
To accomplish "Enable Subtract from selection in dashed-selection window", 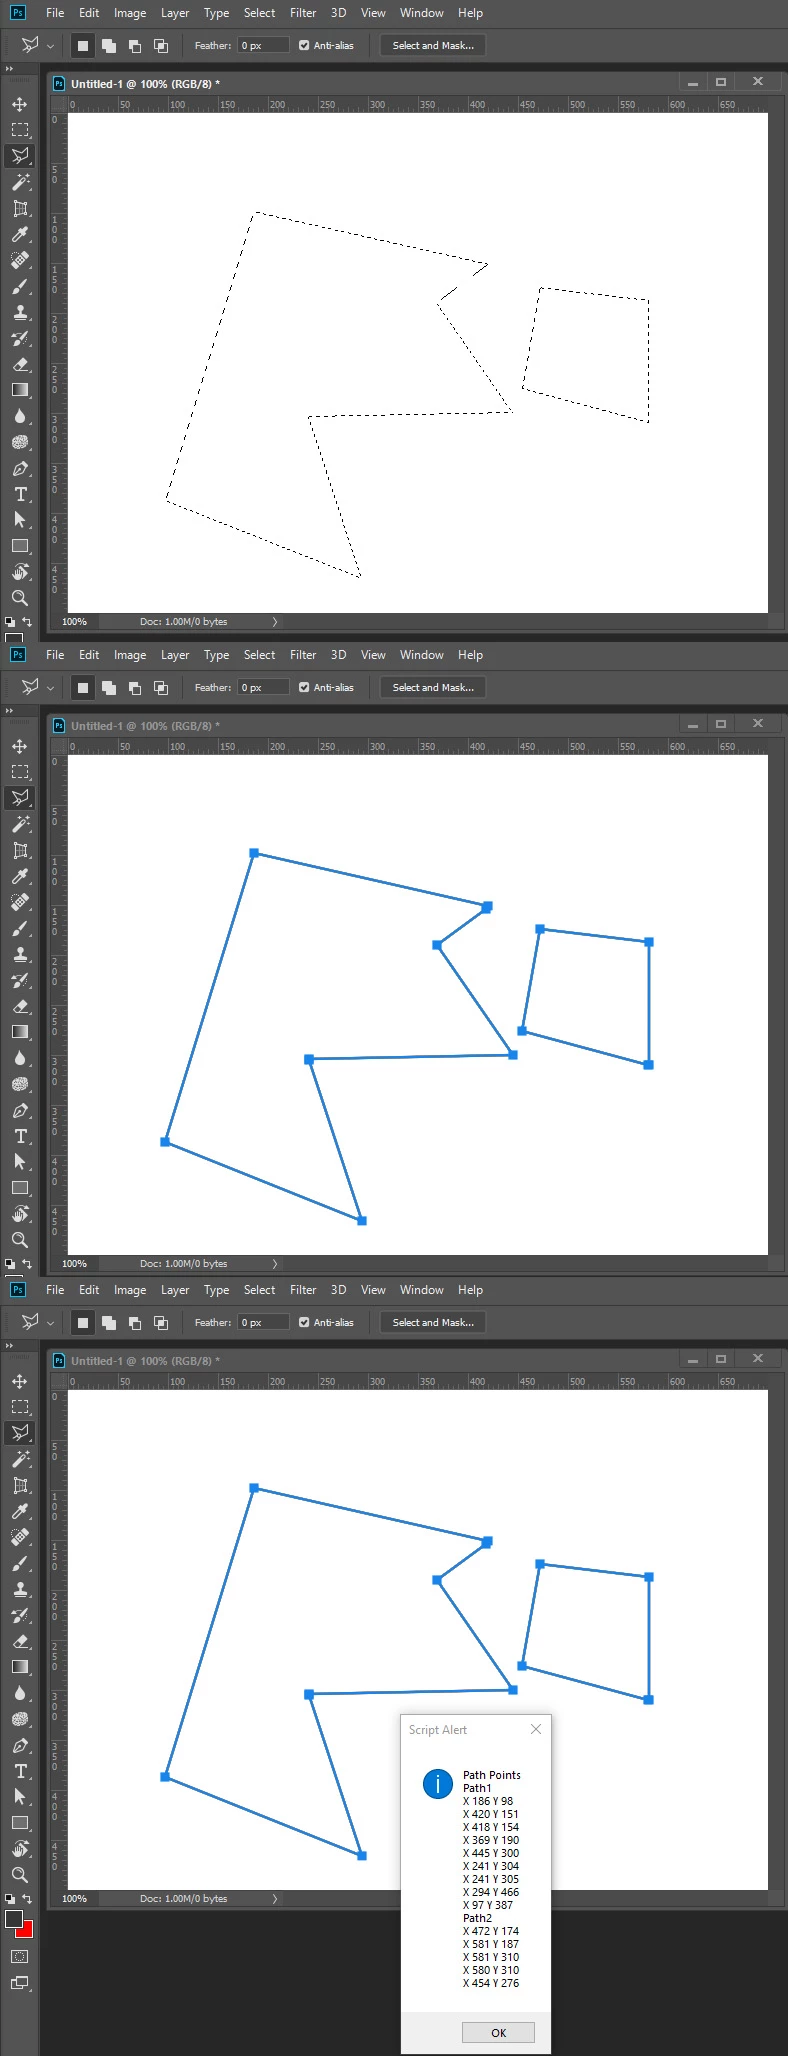I will (x=135, y=45).
